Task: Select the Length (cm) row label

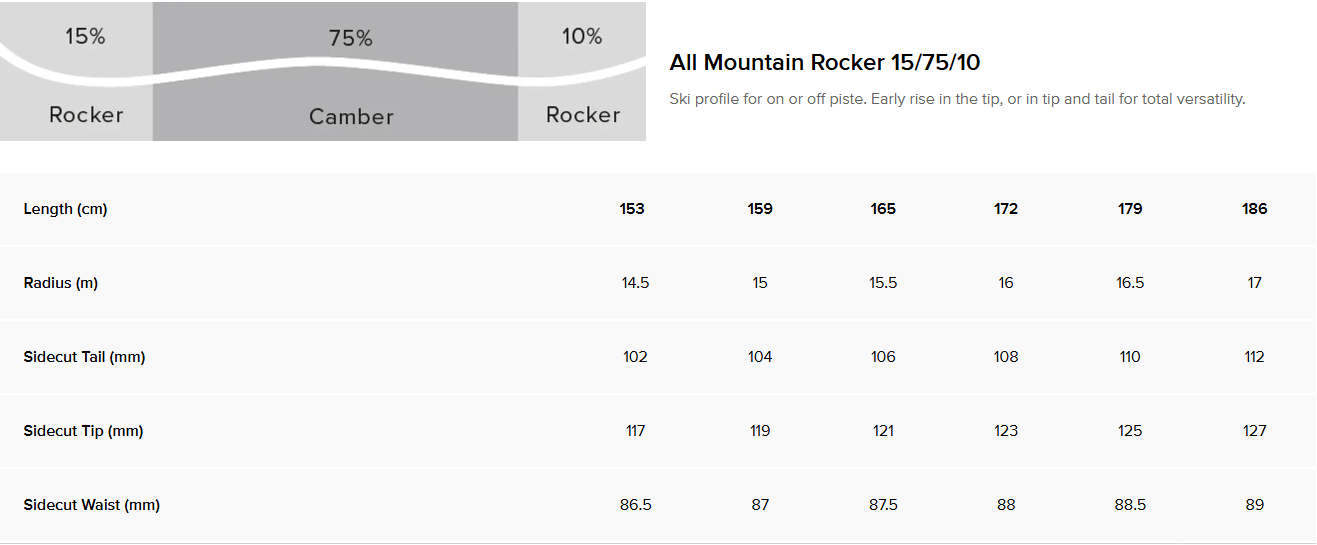Action: click(65, 209)
